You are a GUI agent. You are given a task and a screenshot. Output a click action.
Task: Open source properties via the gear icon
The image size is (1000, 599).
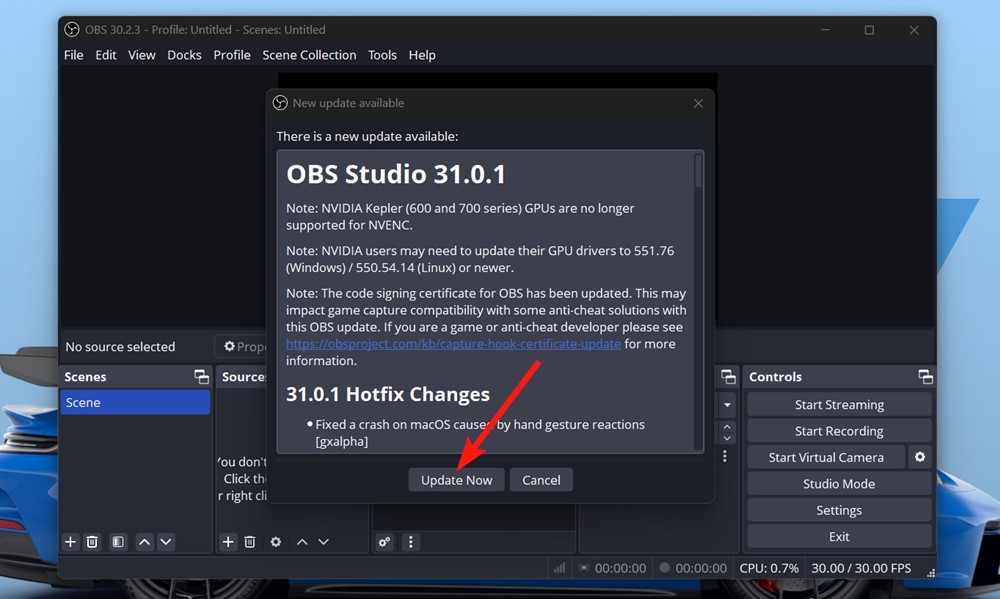(x=276, y=541)
